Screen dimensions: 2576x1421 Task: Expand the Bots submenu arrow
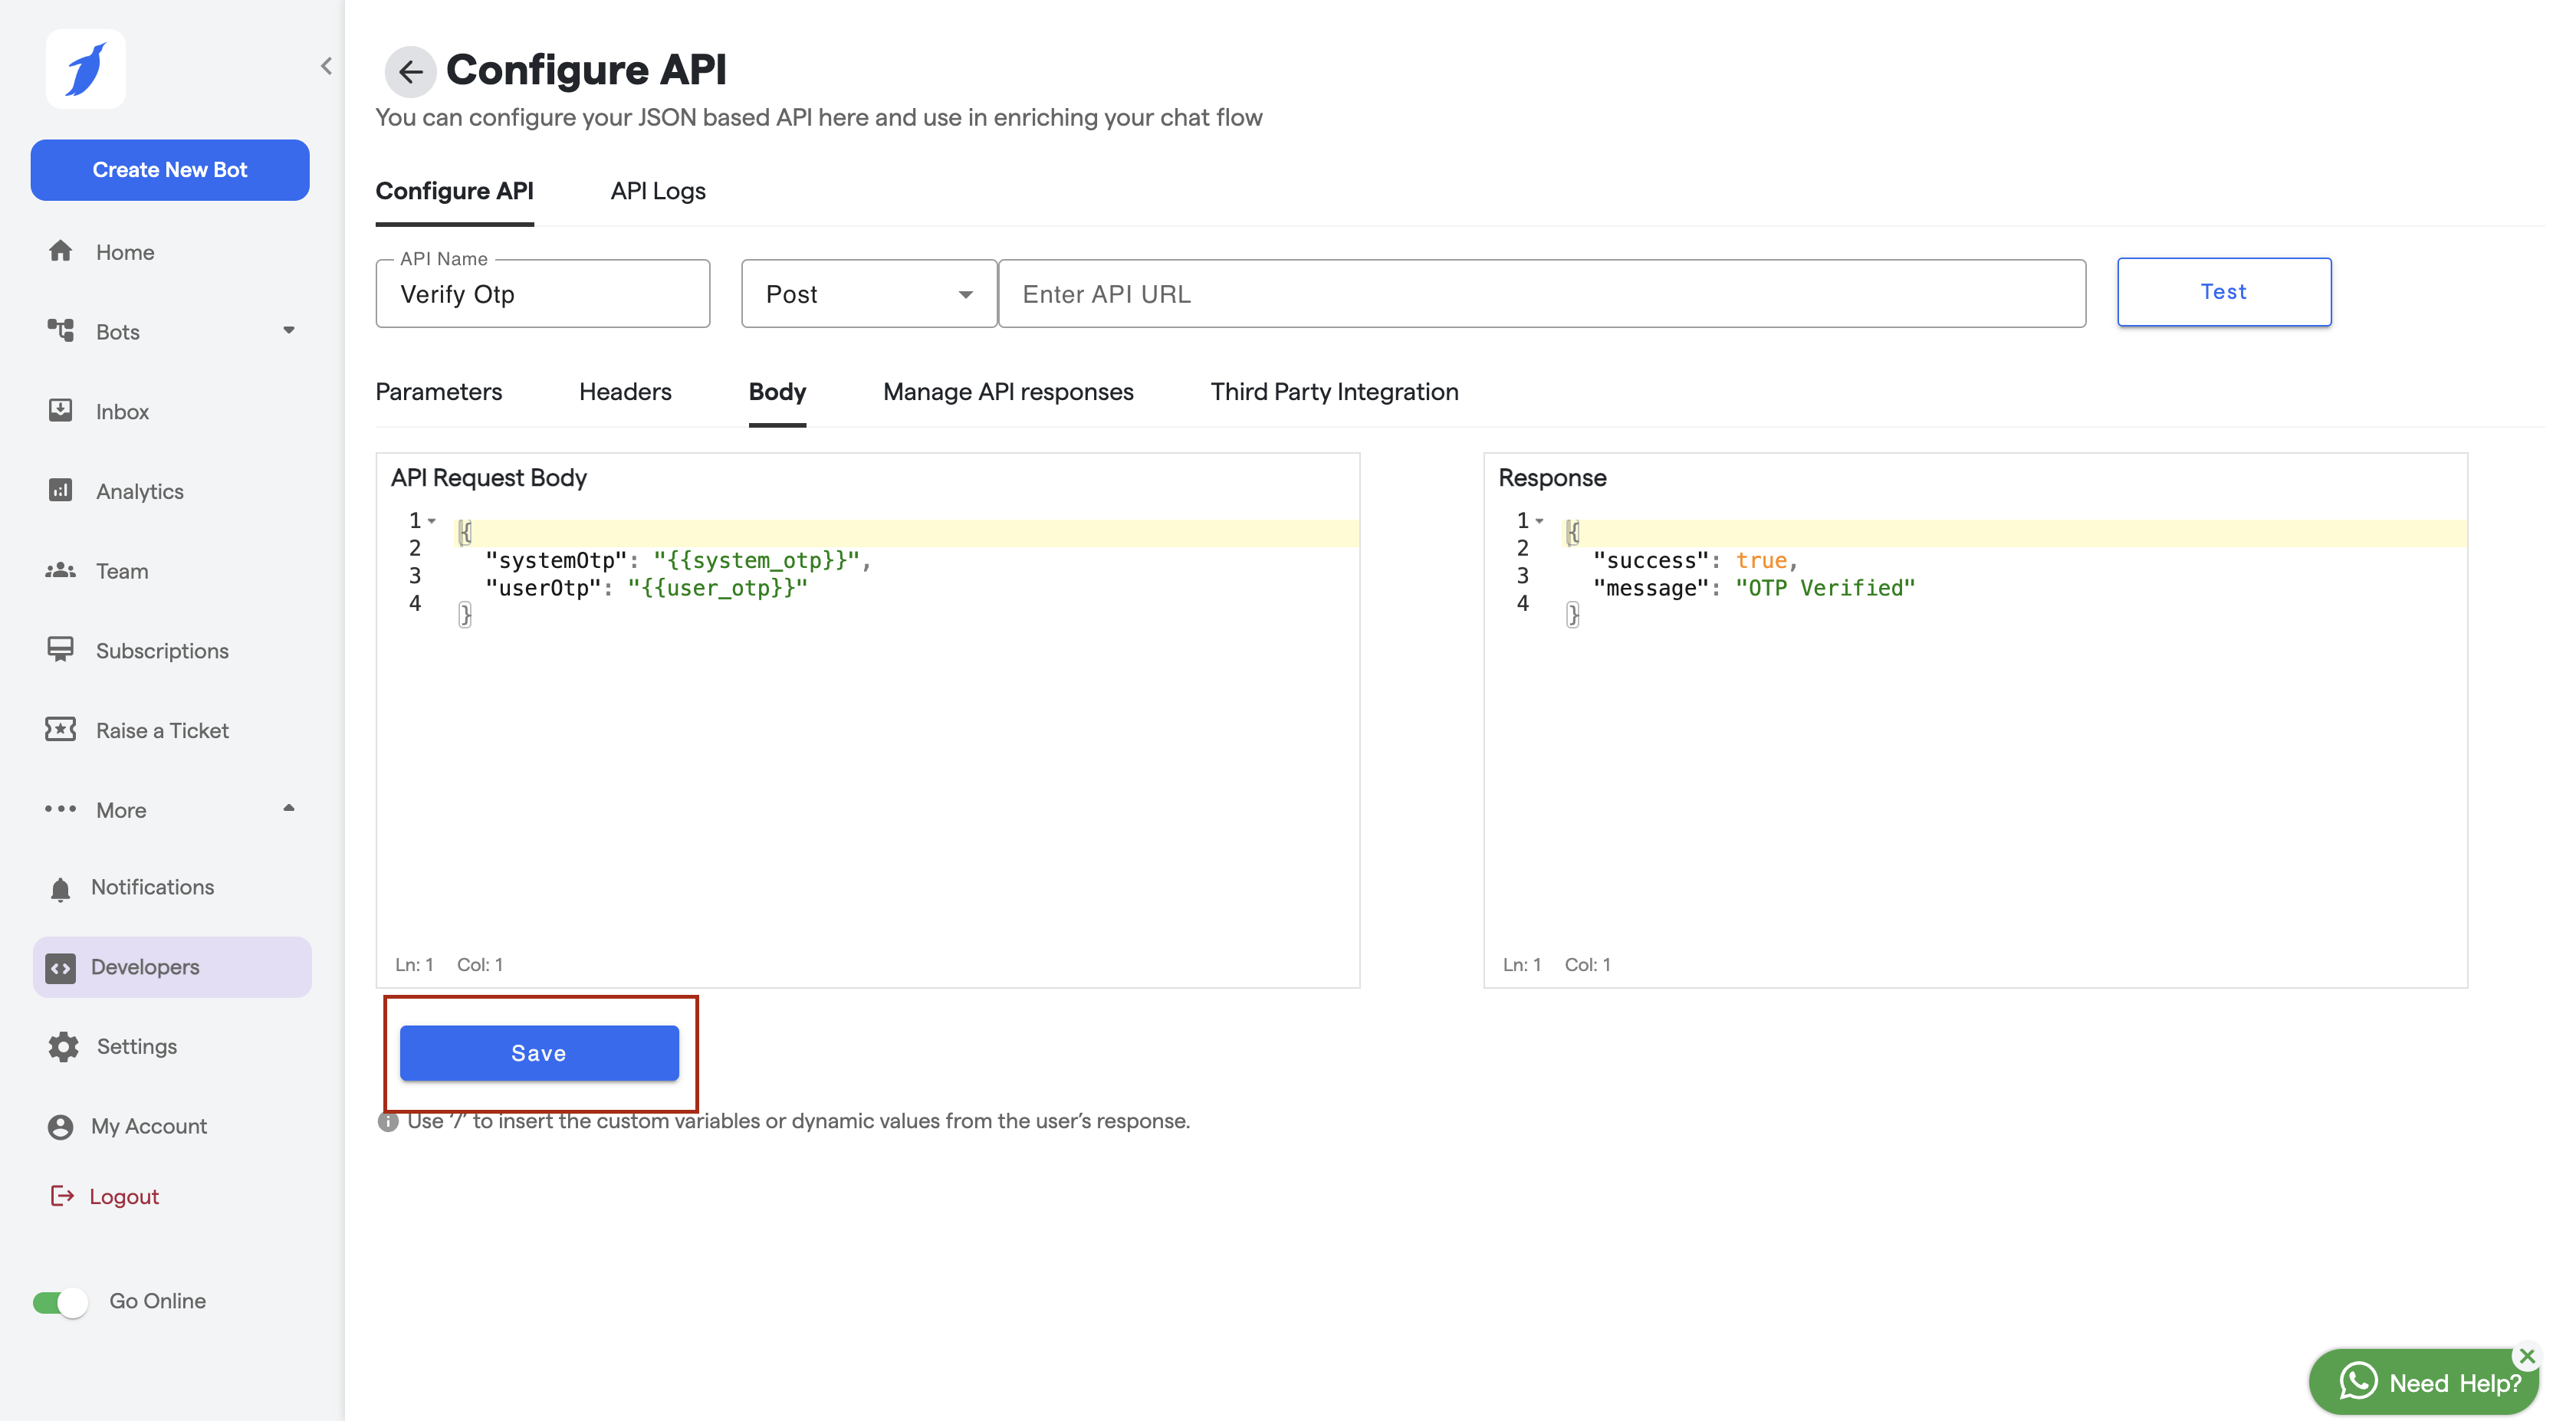[289, 330]
